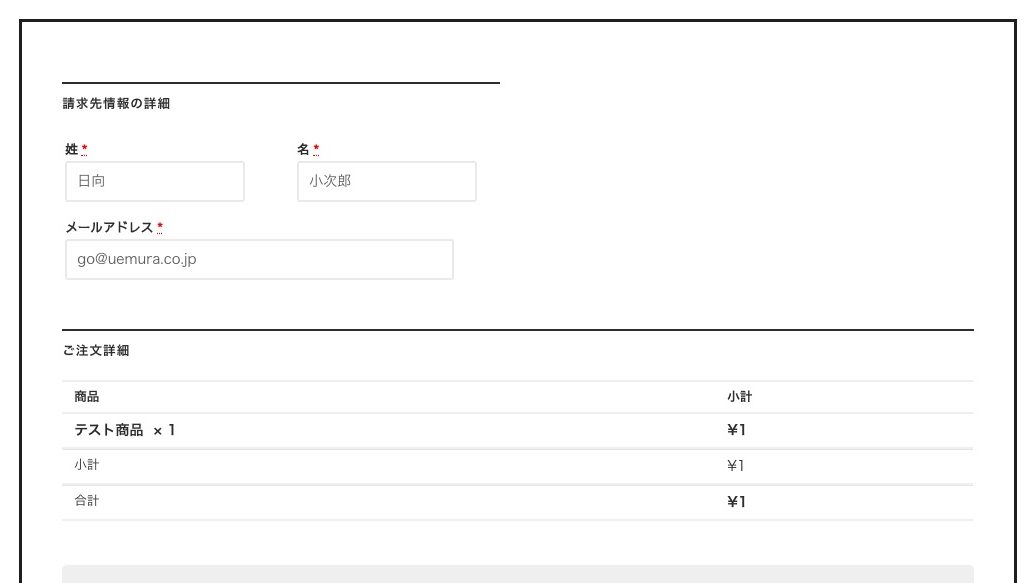Click the gray box below order table
The image size is (1024, 583).
click(517, 574)
